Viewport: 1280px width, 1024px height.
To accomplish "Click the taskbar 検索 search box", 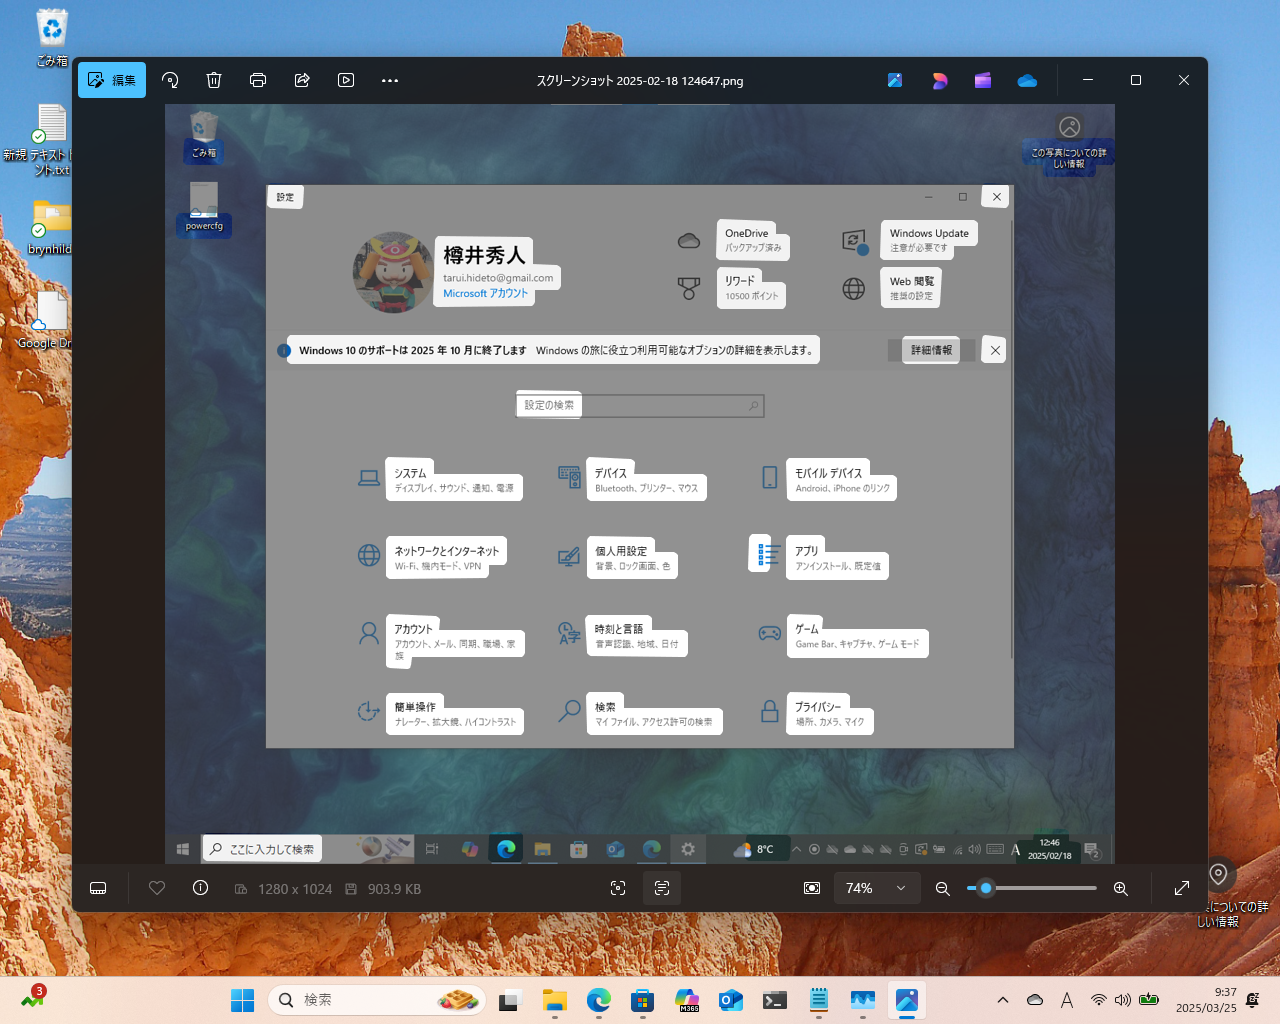I will click(x=376, y=1000).
